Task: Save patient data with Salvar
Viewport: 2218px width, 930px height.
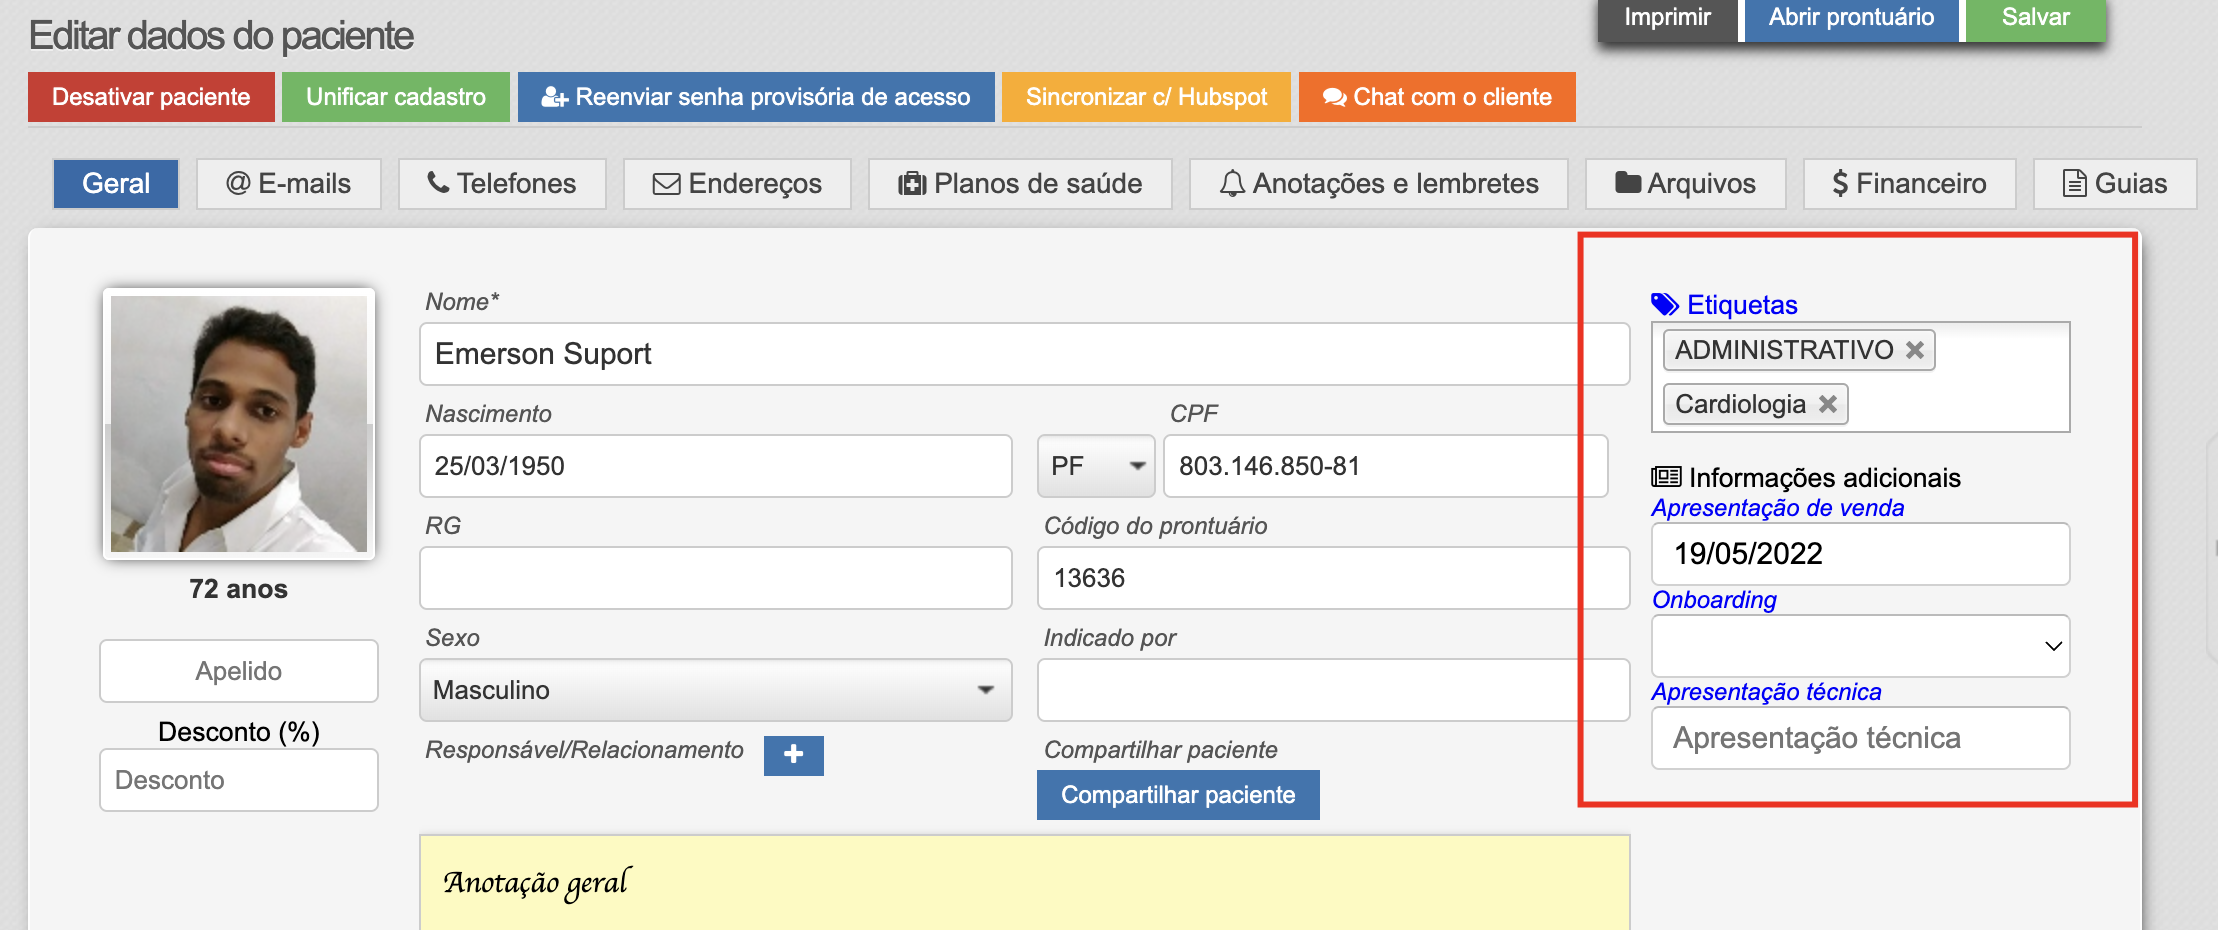Action: pos(2035,19)
